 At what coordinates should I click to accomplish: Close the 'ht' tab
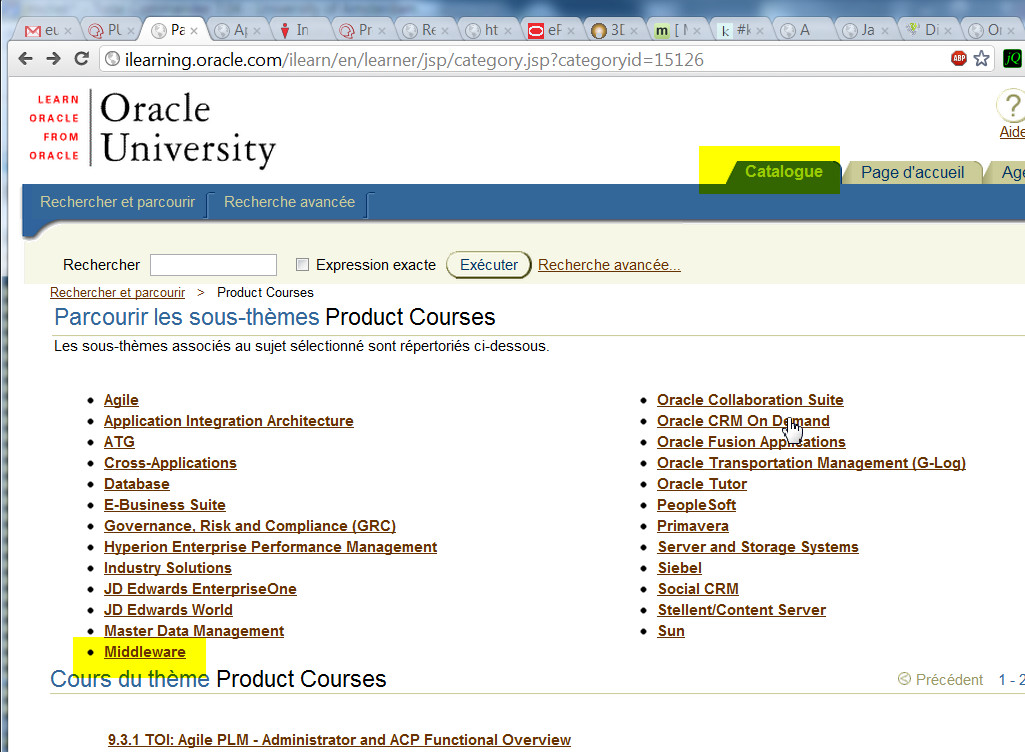pyautogui.click(x=507, y=31)
